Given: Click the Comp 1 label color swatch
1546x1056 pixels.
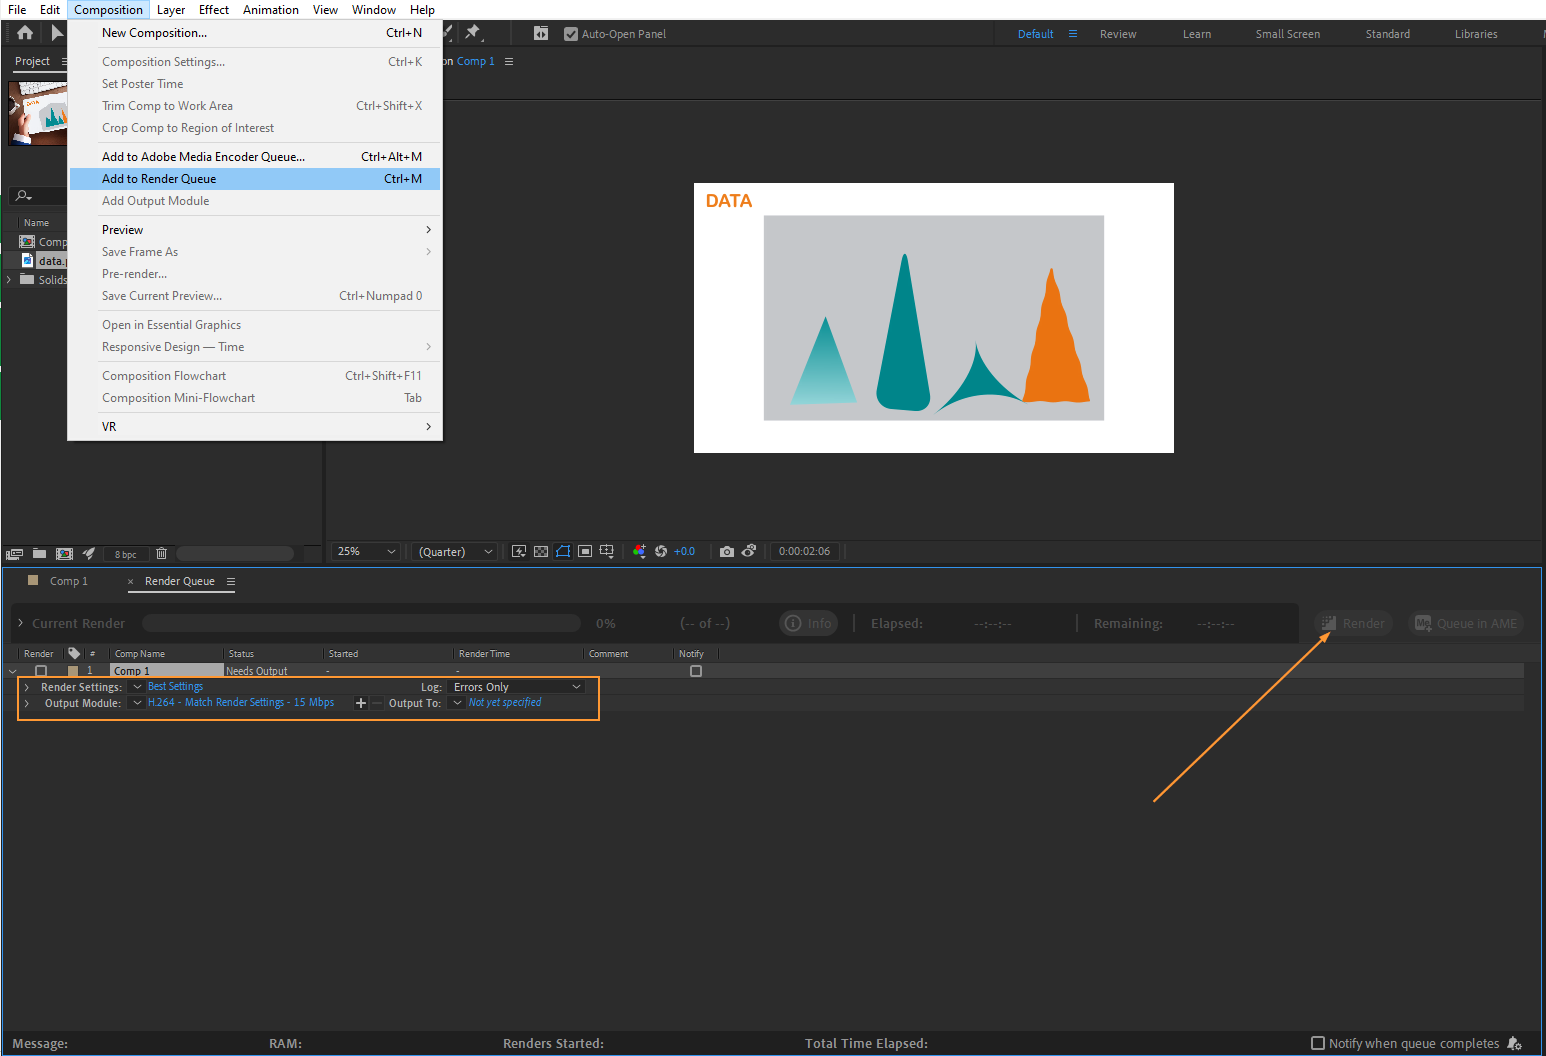Looking at the screenshot, I should point(73,671).
